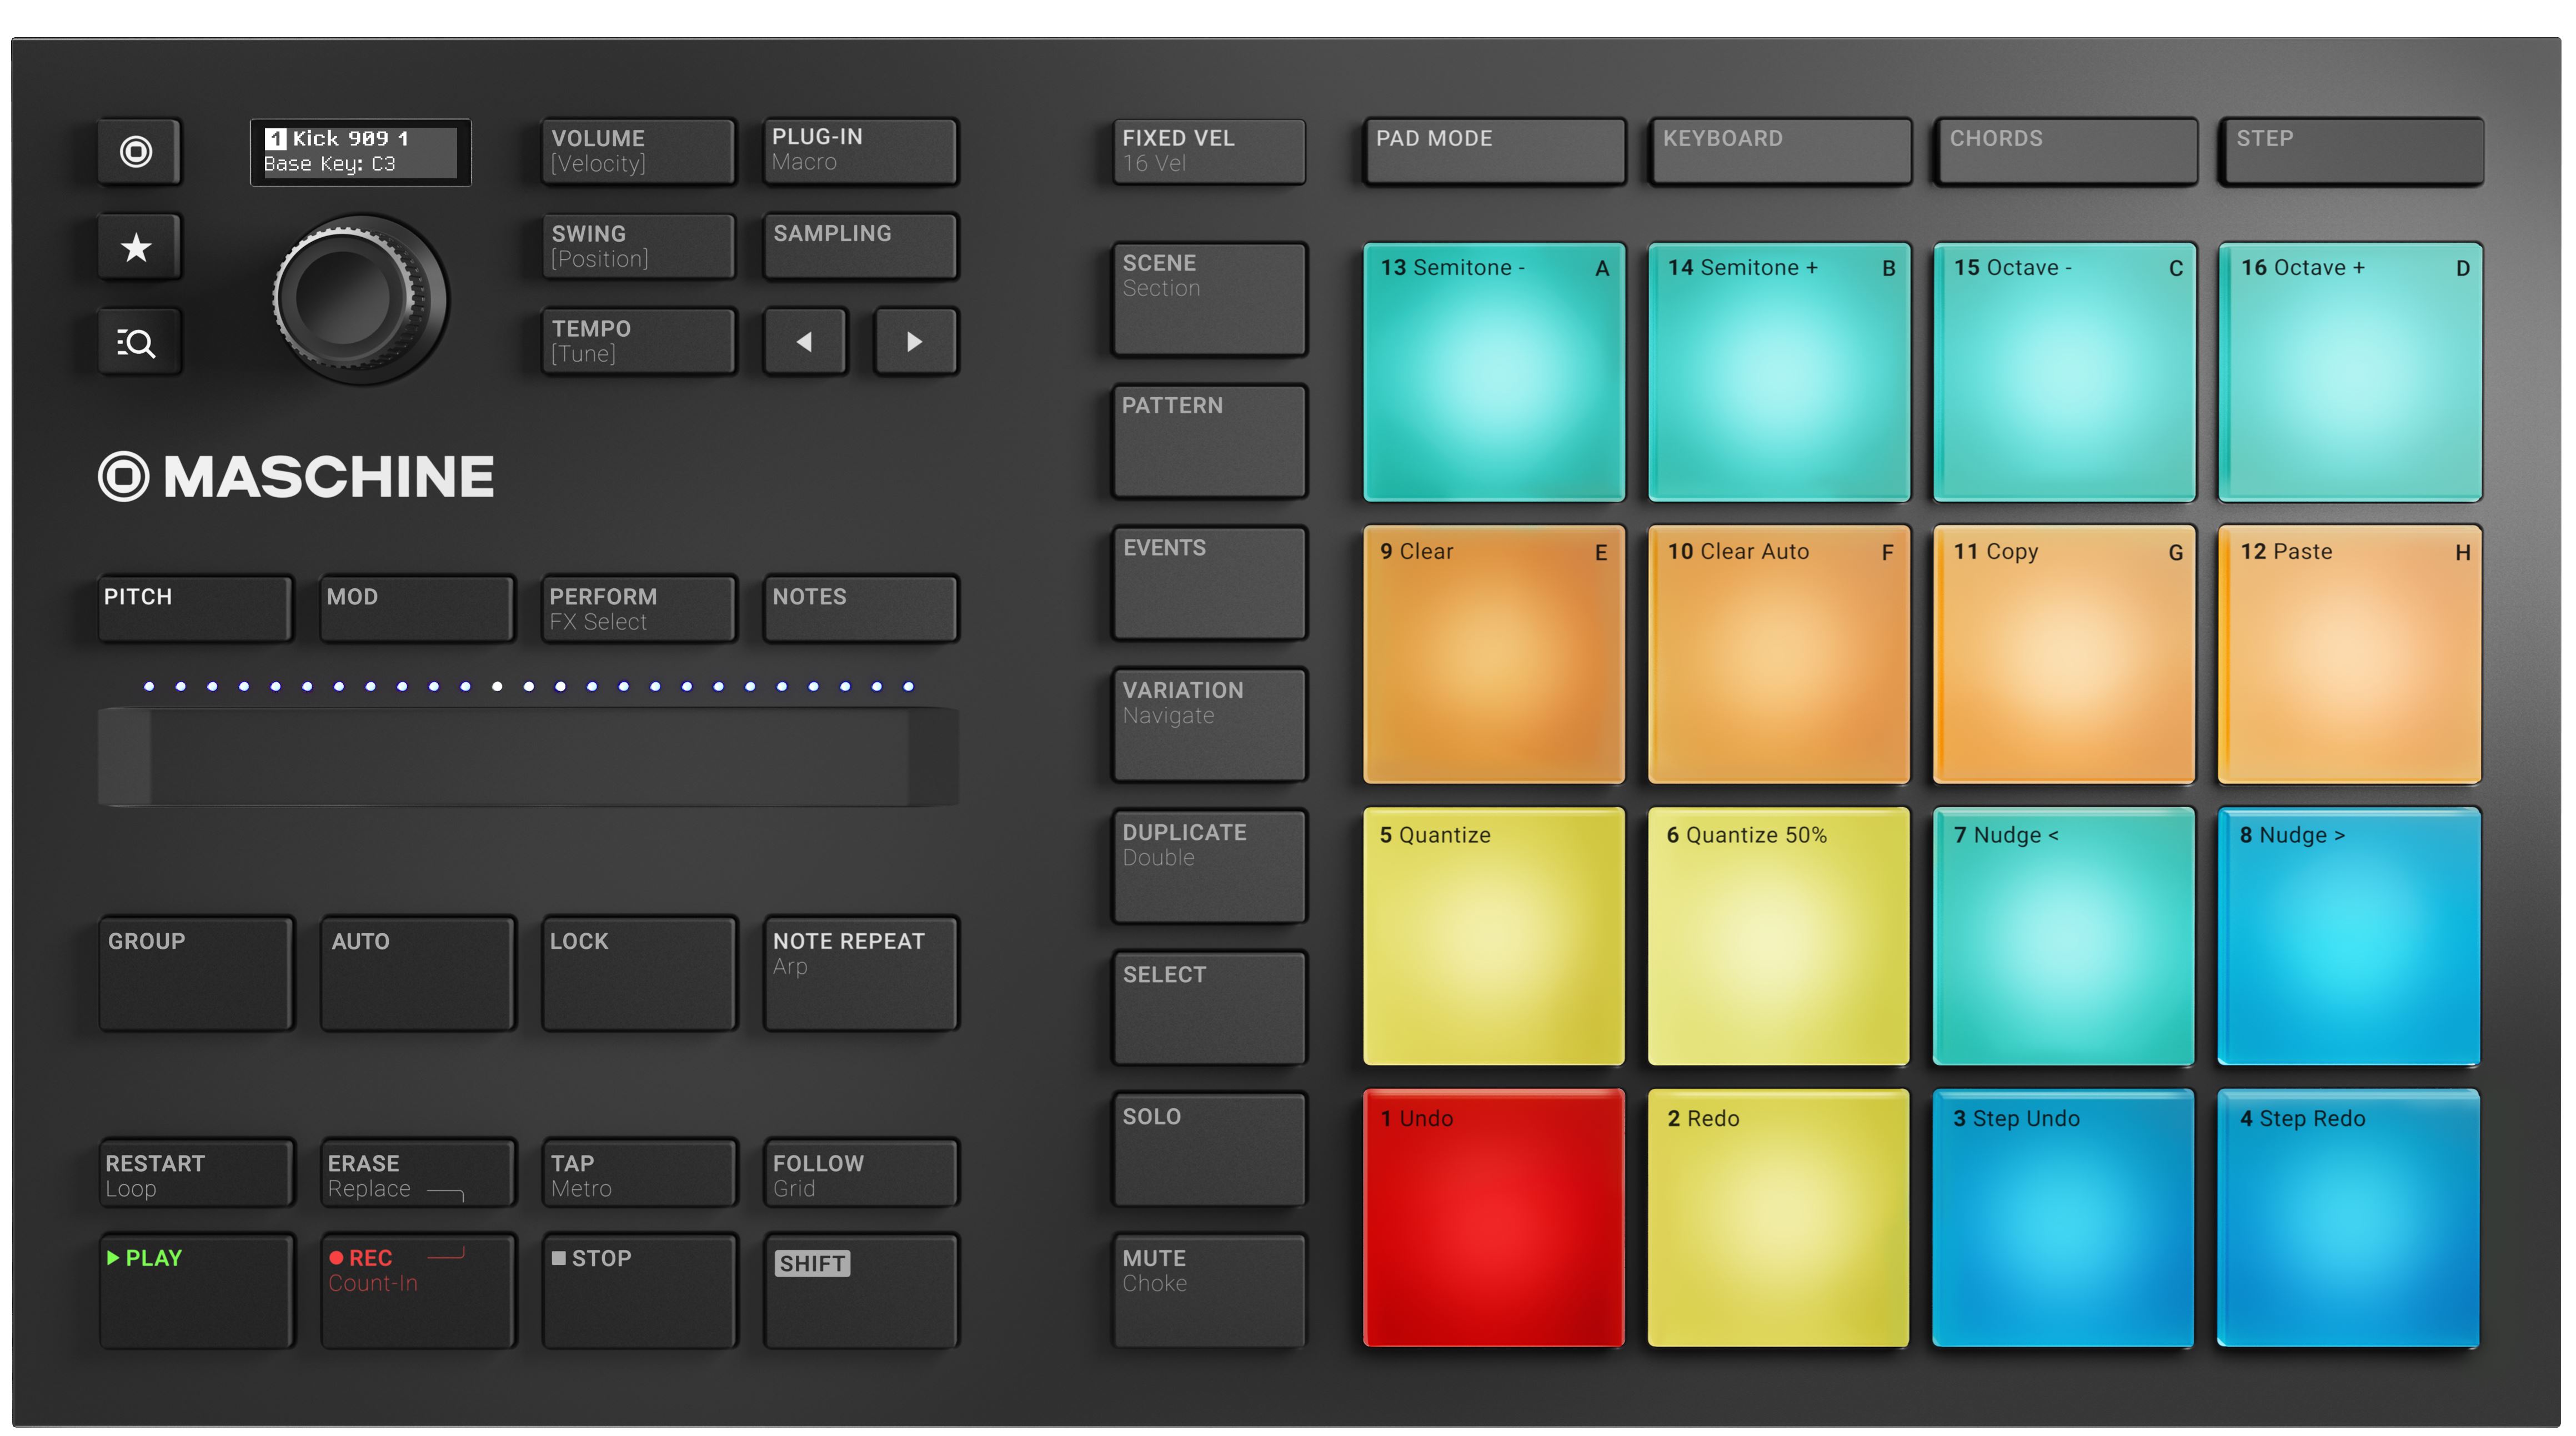
Task: Enable MOD strip mode
Action: pyautogui.click(x=417, y=608)
